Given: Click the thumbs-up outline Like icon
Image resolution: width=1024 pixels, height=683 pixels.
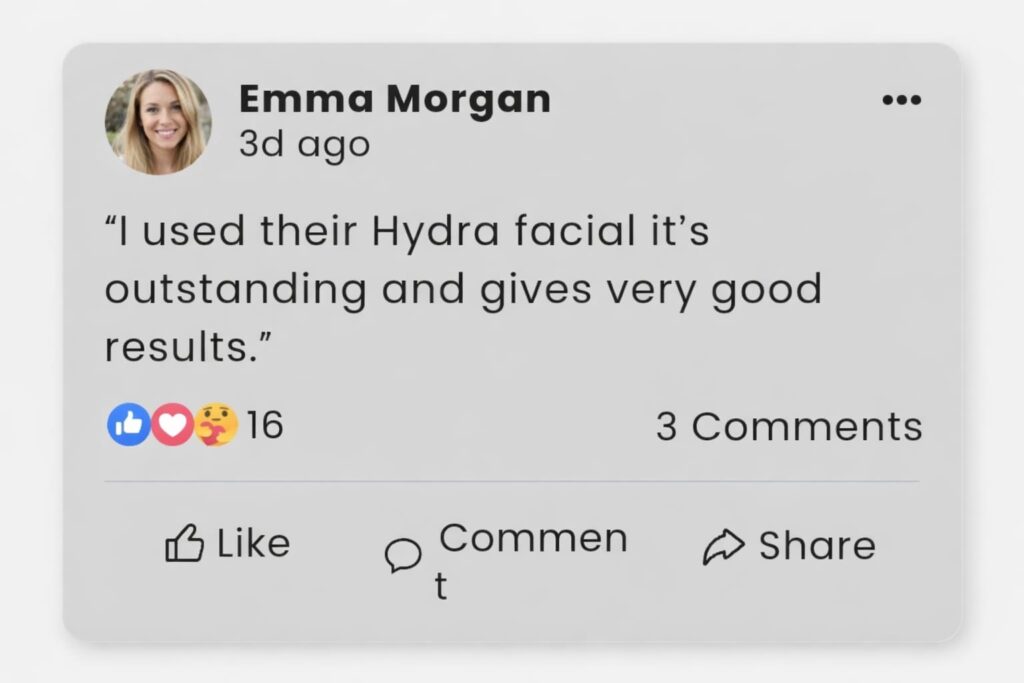Looking at the screenshot, I should pos(184,545).
